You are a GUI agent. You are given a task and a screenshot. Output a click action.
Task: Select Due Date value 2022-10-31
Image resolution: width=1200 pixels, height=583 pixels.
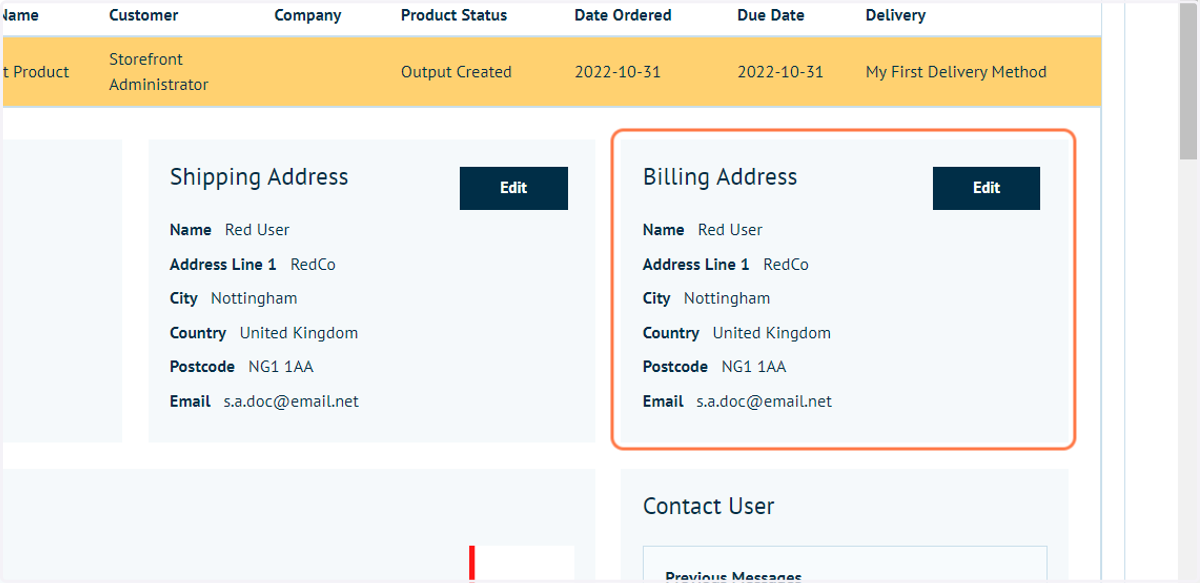point(781,72)
